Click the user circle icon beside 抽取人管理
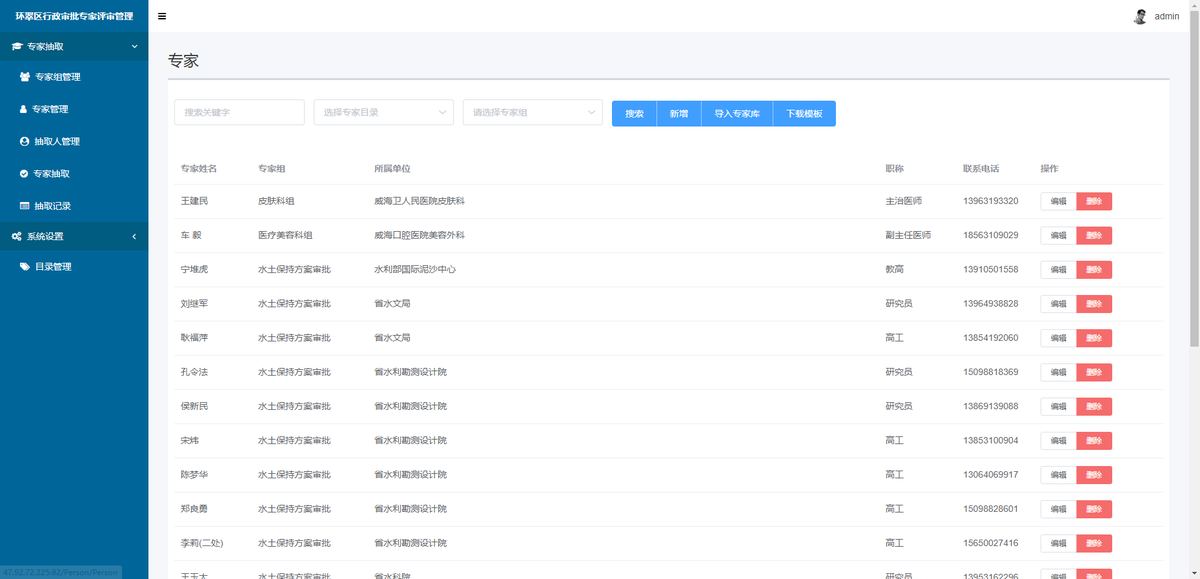Screen dimensions: 1200x579 (25, 141)
